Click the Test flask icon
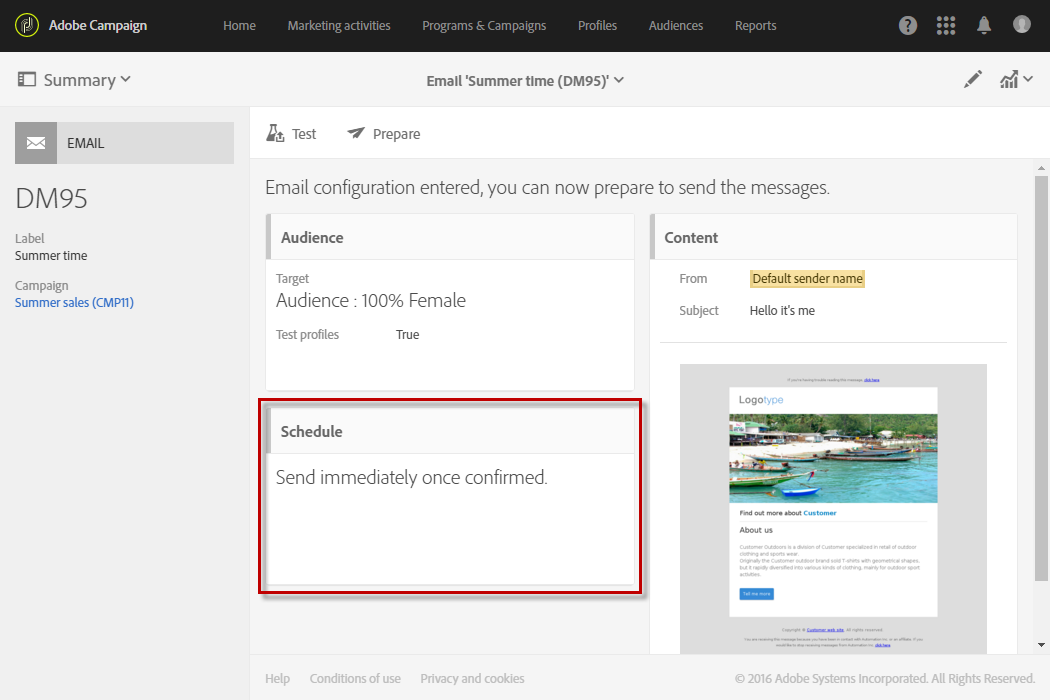The height and width of the screenshot is (700, 1050). [x=275, y=133]
